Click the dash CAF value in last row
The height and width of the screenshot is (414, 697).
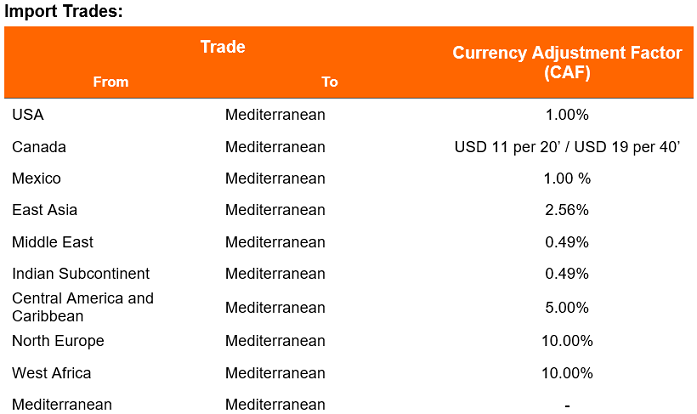(567, 405)
